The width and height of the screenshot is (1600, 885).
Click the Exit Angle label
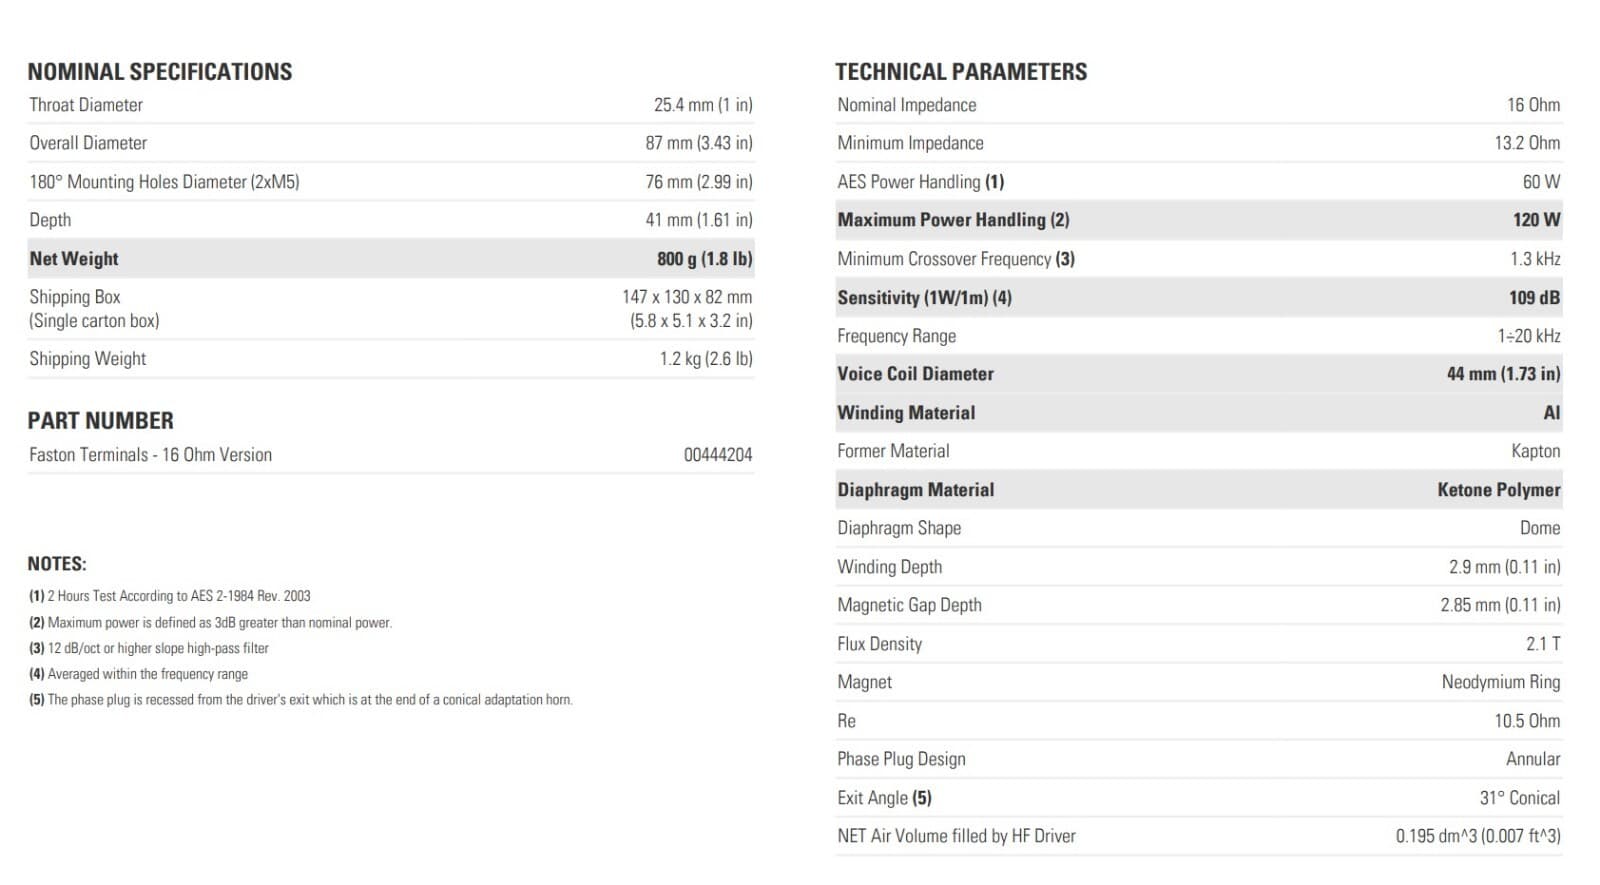[x=884, y=798]
